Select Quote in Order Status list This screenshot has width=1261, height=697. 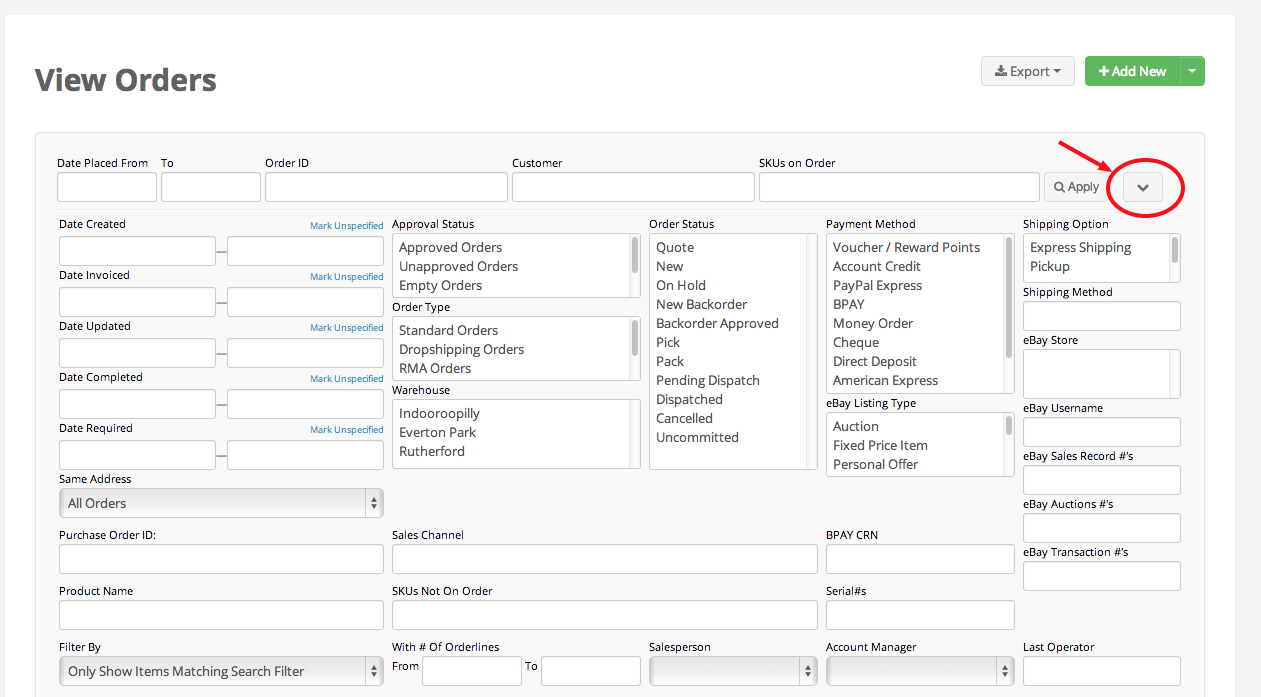pyautogui.click(x=675, y=247)
